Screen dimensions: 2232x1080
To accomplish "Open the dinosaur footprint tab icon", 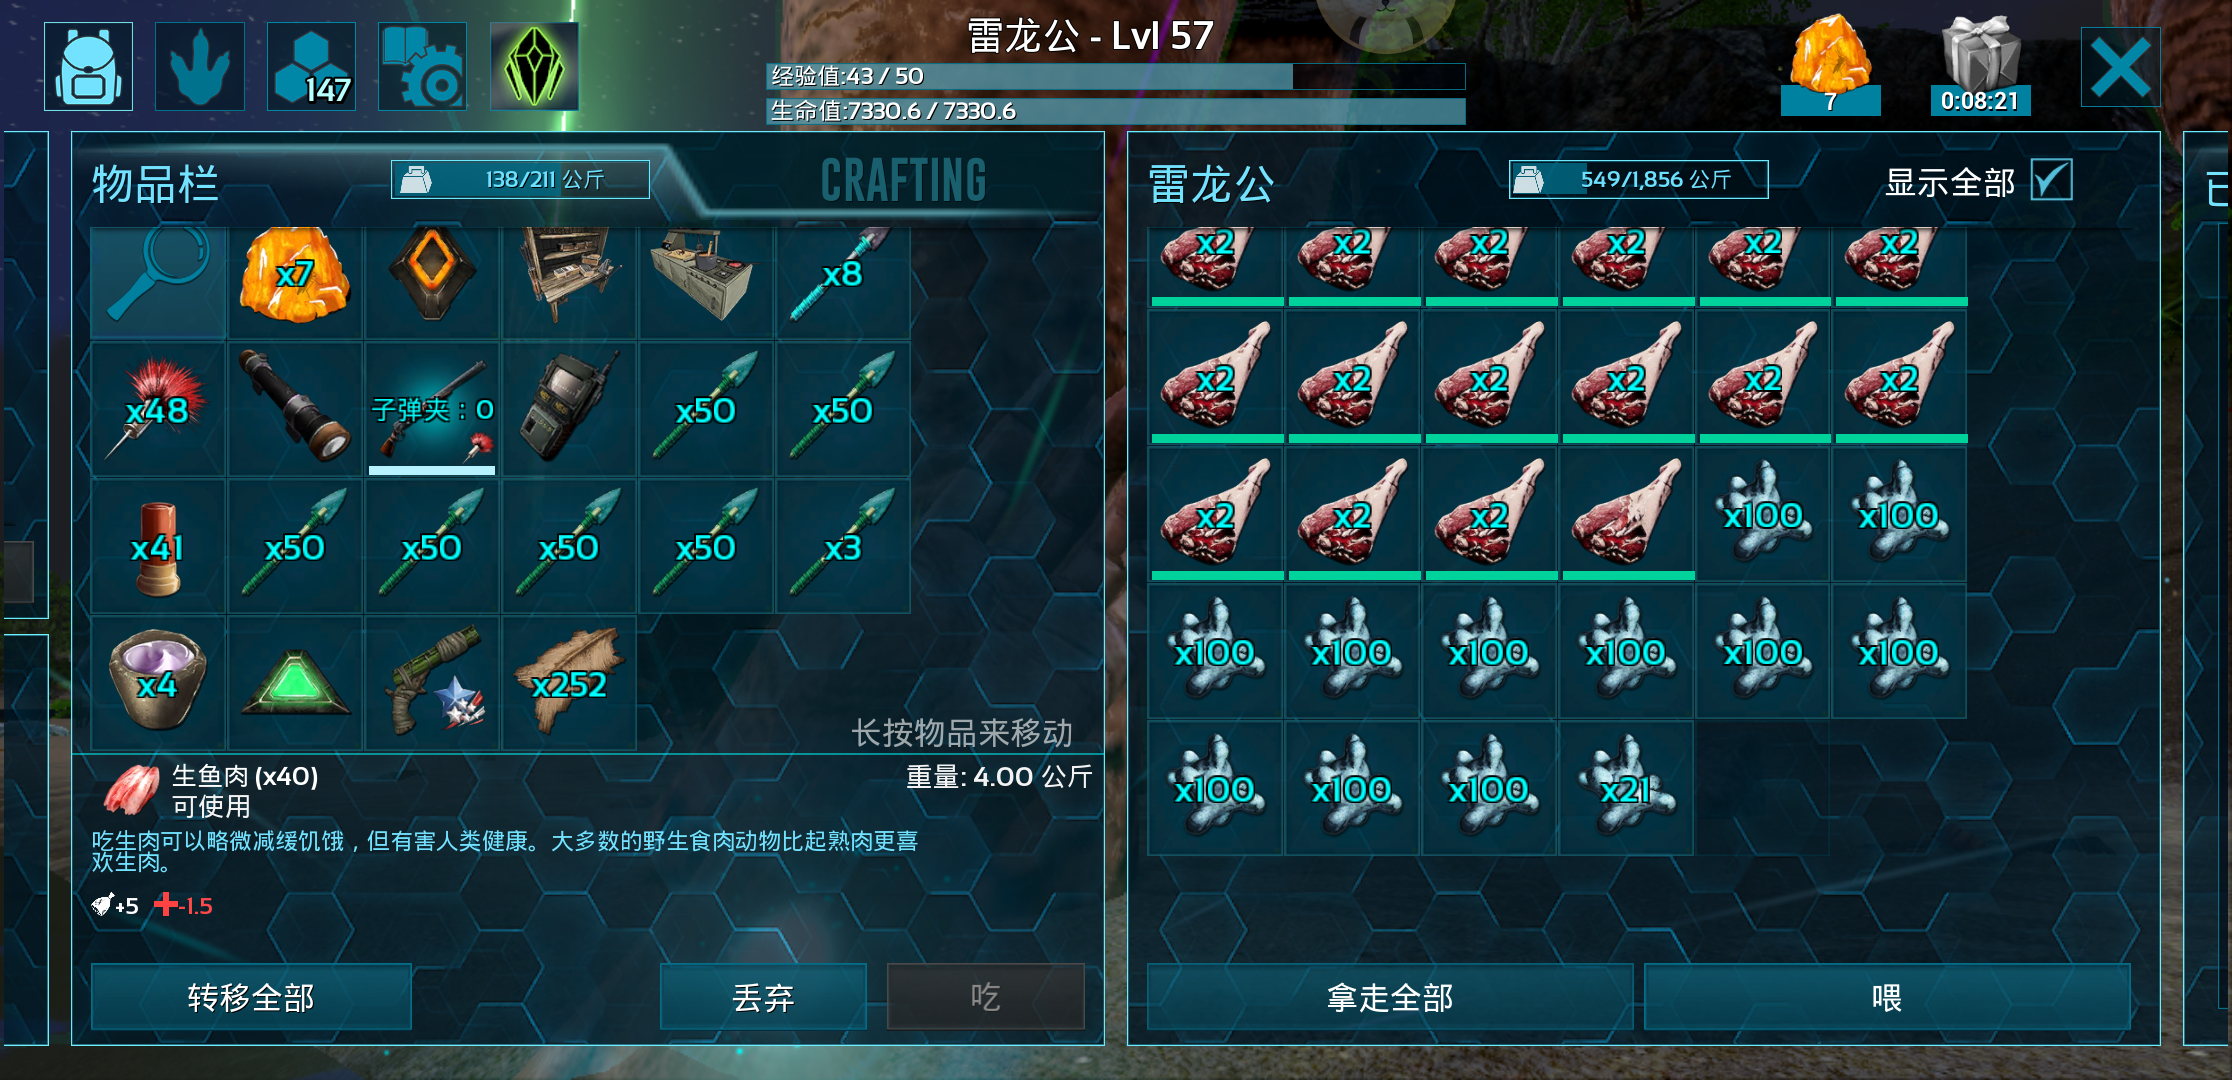I will click(200, 66).
